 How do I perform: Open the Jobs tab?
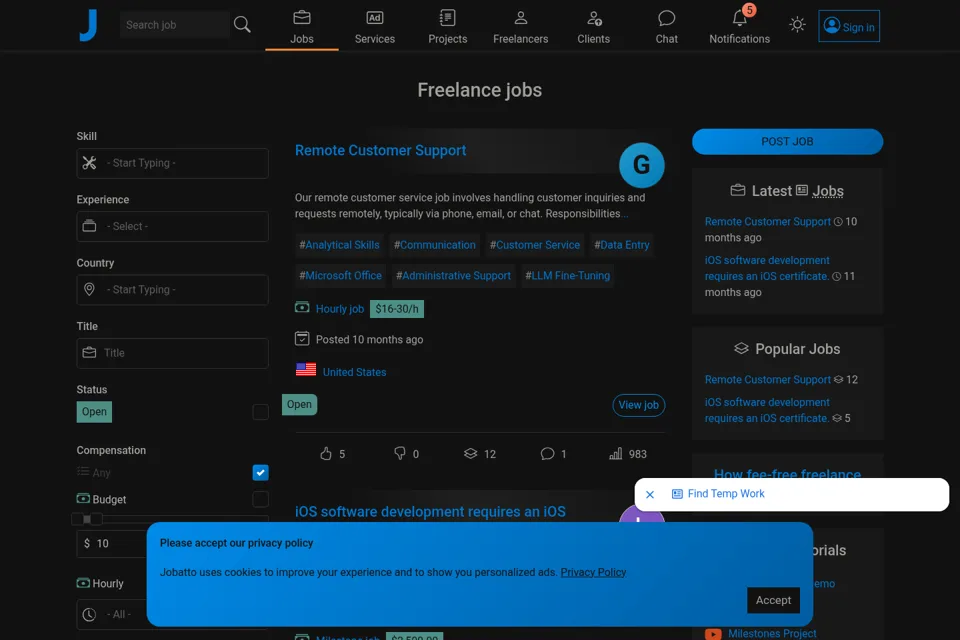[302, 27]
